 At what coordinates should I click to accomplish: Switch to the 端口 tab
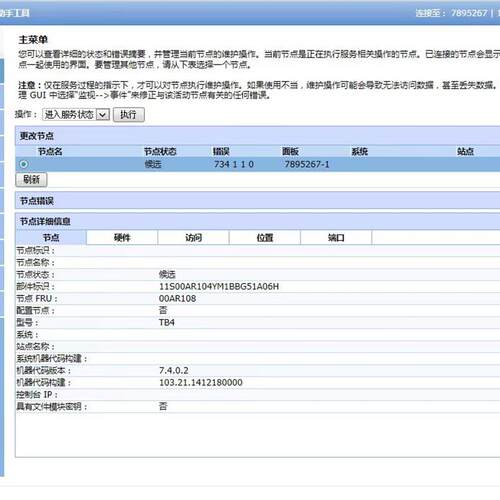(x=336, y=238)
